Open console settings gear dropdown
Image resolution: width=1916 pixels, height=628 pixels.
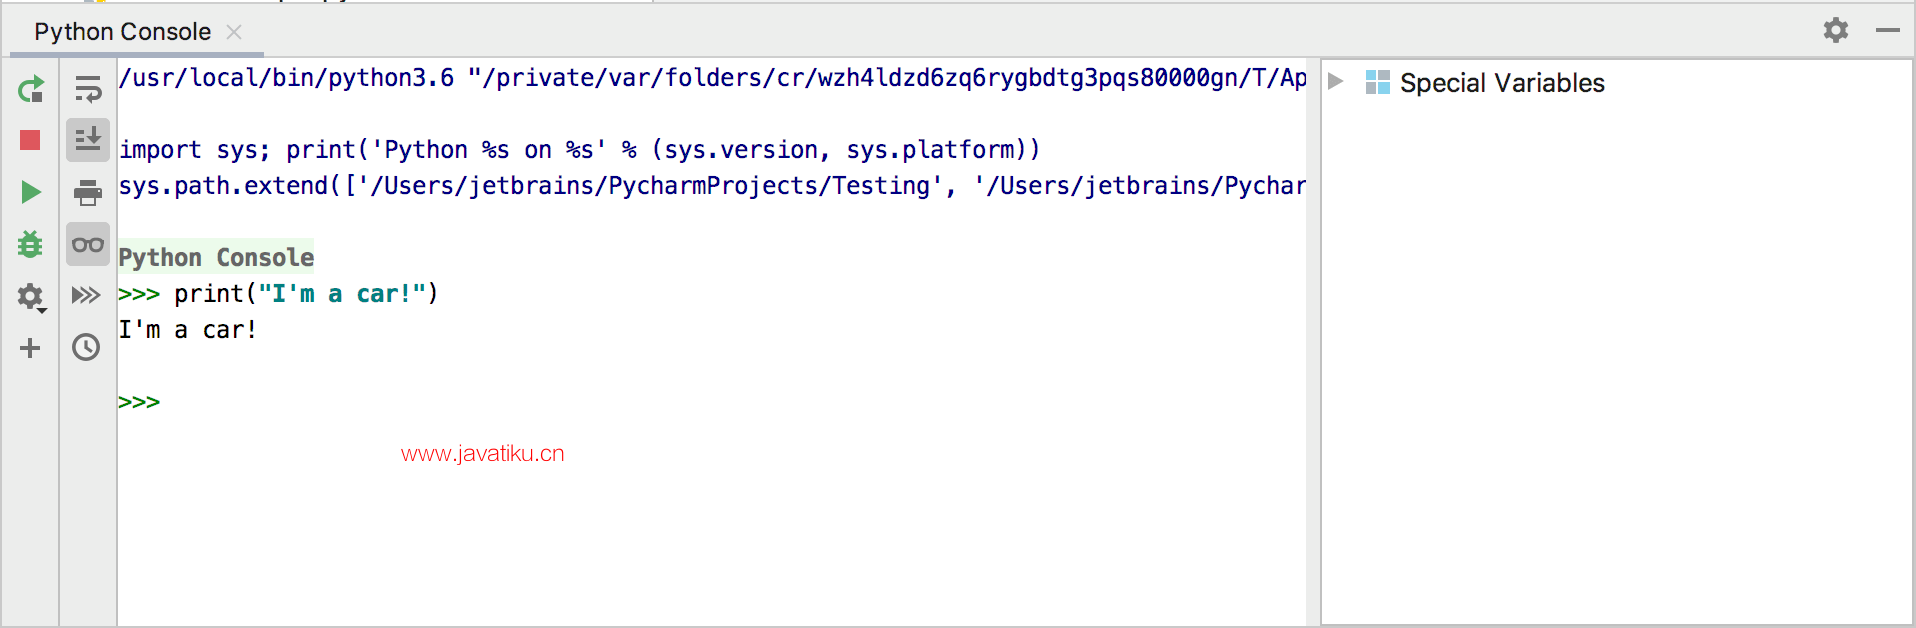[x=31, y=296]
